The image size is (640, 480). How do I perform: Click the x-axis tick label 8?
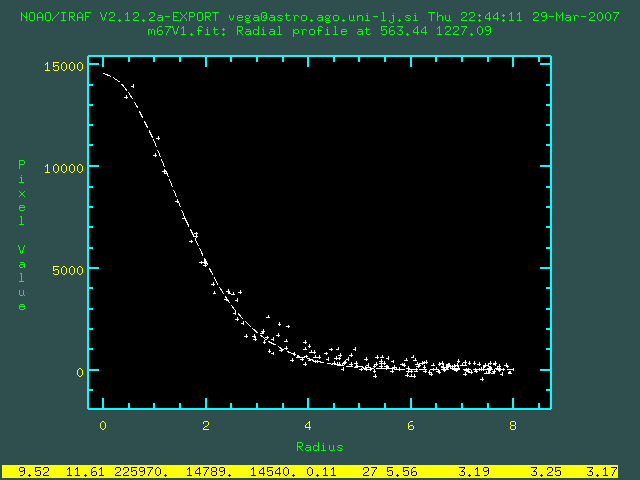(x=513, y=426)
